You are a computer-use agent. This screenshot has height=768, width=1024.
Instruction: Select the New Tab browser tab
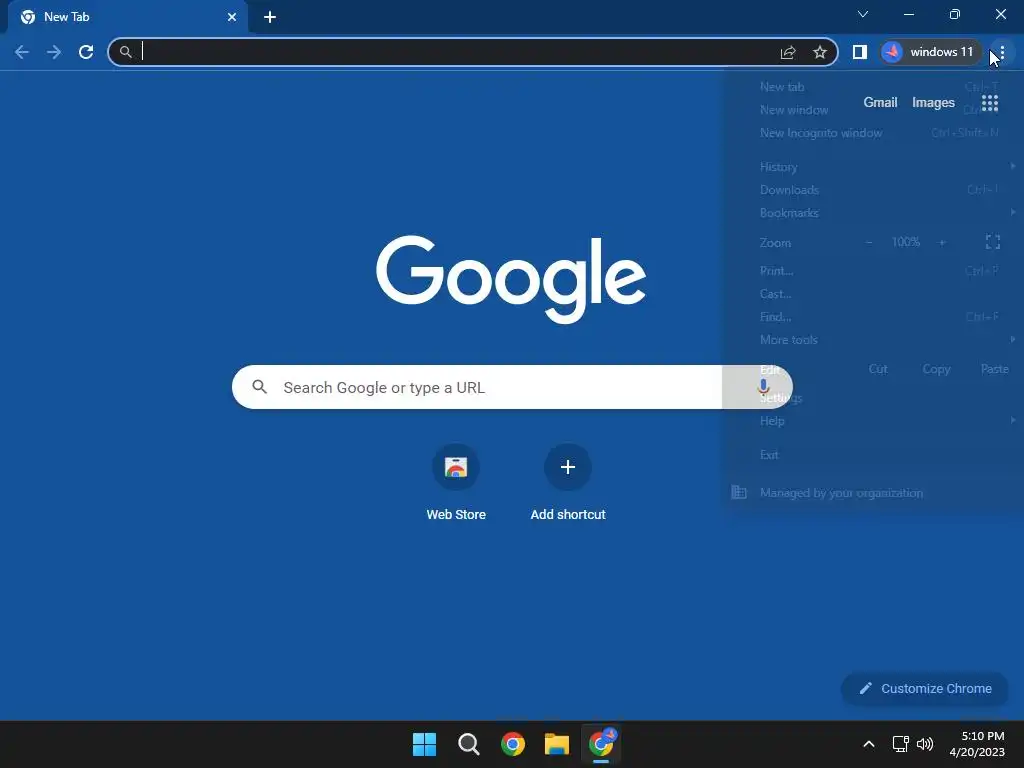[127, 17]
